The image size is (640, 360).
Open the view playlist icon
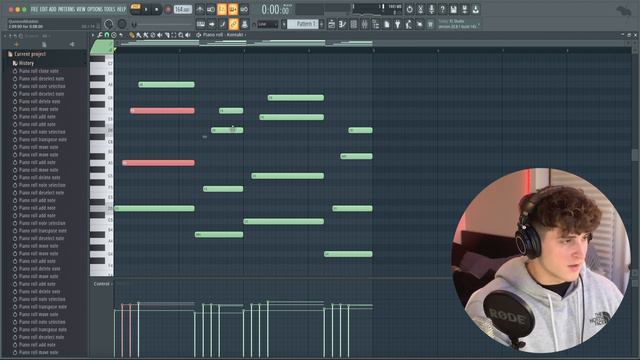[x=331, y=24]
